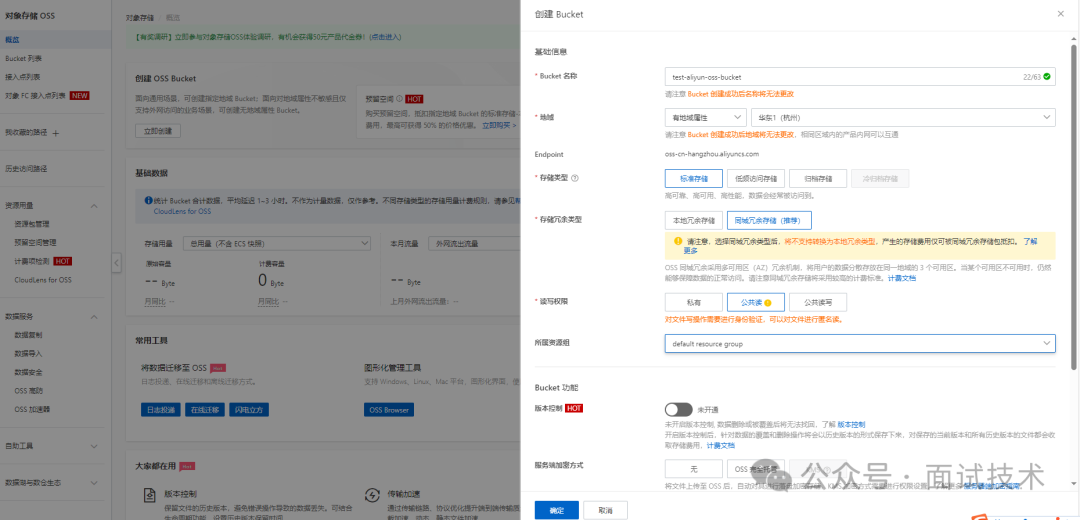Click the Hot tag beside 将数据迁移至 OSS
Image resolution: width=1080 pixels, height=520 pixels.
(218, 368)
